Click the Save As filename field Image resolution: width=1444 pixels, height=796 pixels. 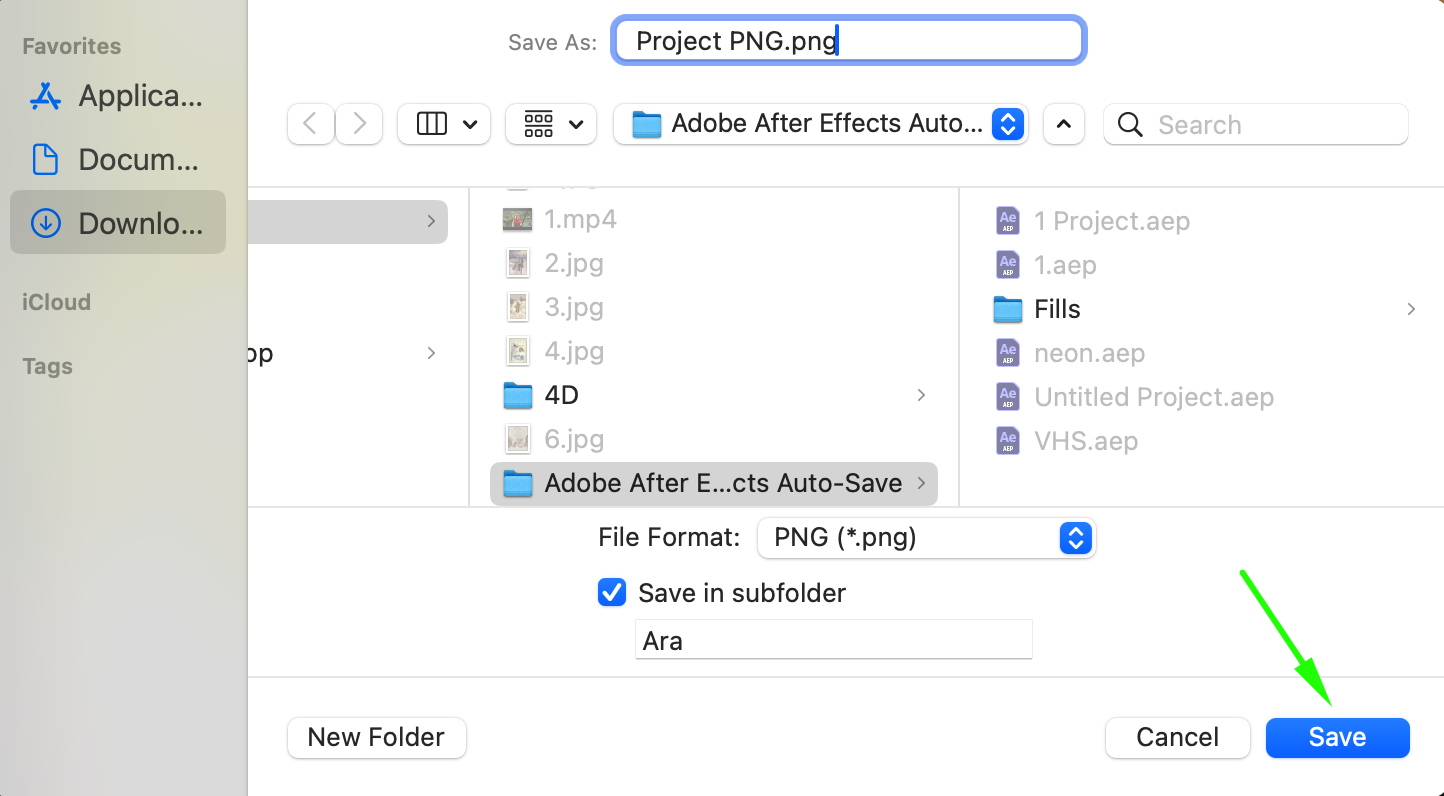pyautogui.click(x=848, y=41)
